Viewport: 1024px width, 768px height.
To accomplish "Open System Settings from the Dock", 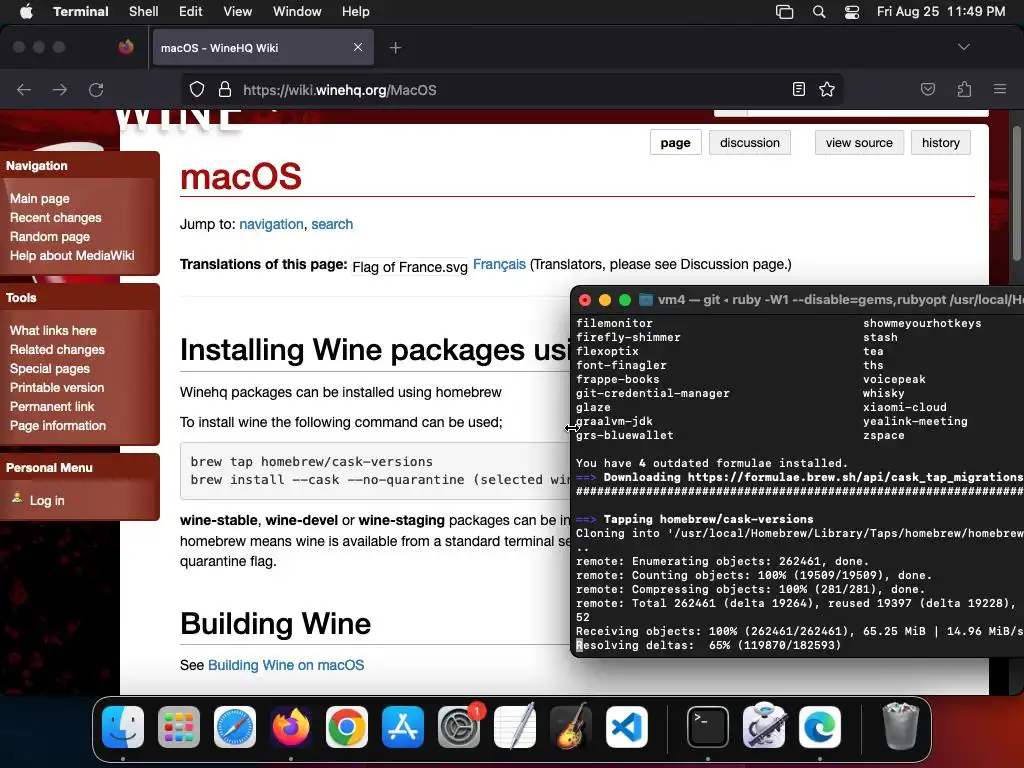I will pos(458,727).
